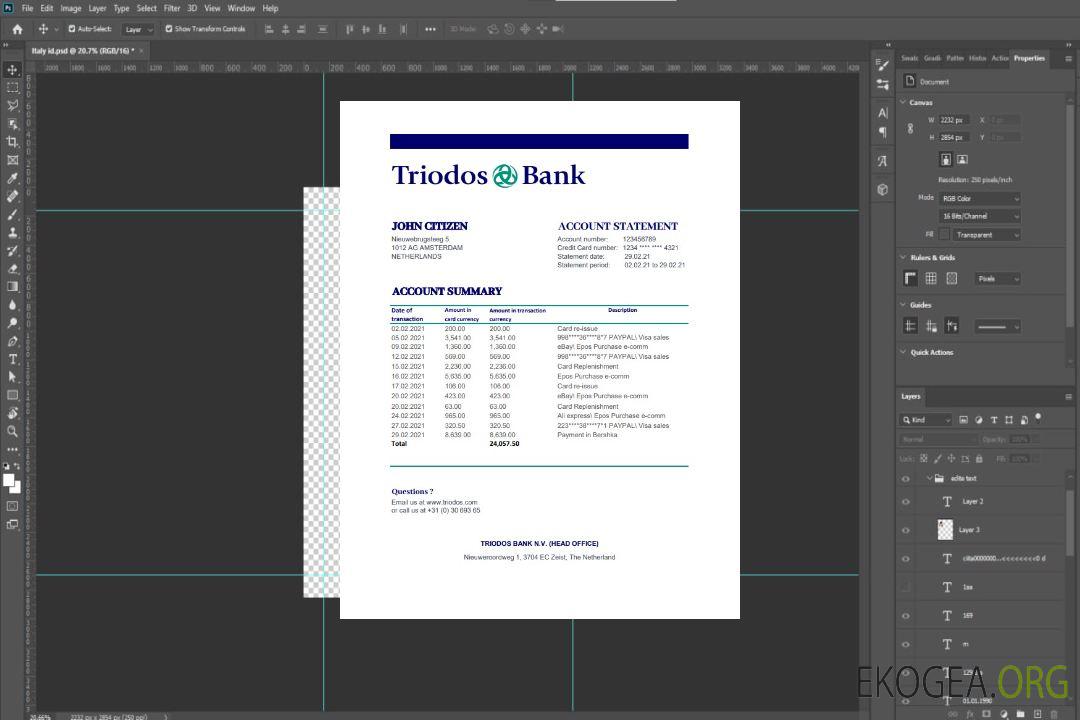This screenshot has height=720, width=1080.
Task: Open the Layers panel flyout menu
Action: coord(1068,397)
